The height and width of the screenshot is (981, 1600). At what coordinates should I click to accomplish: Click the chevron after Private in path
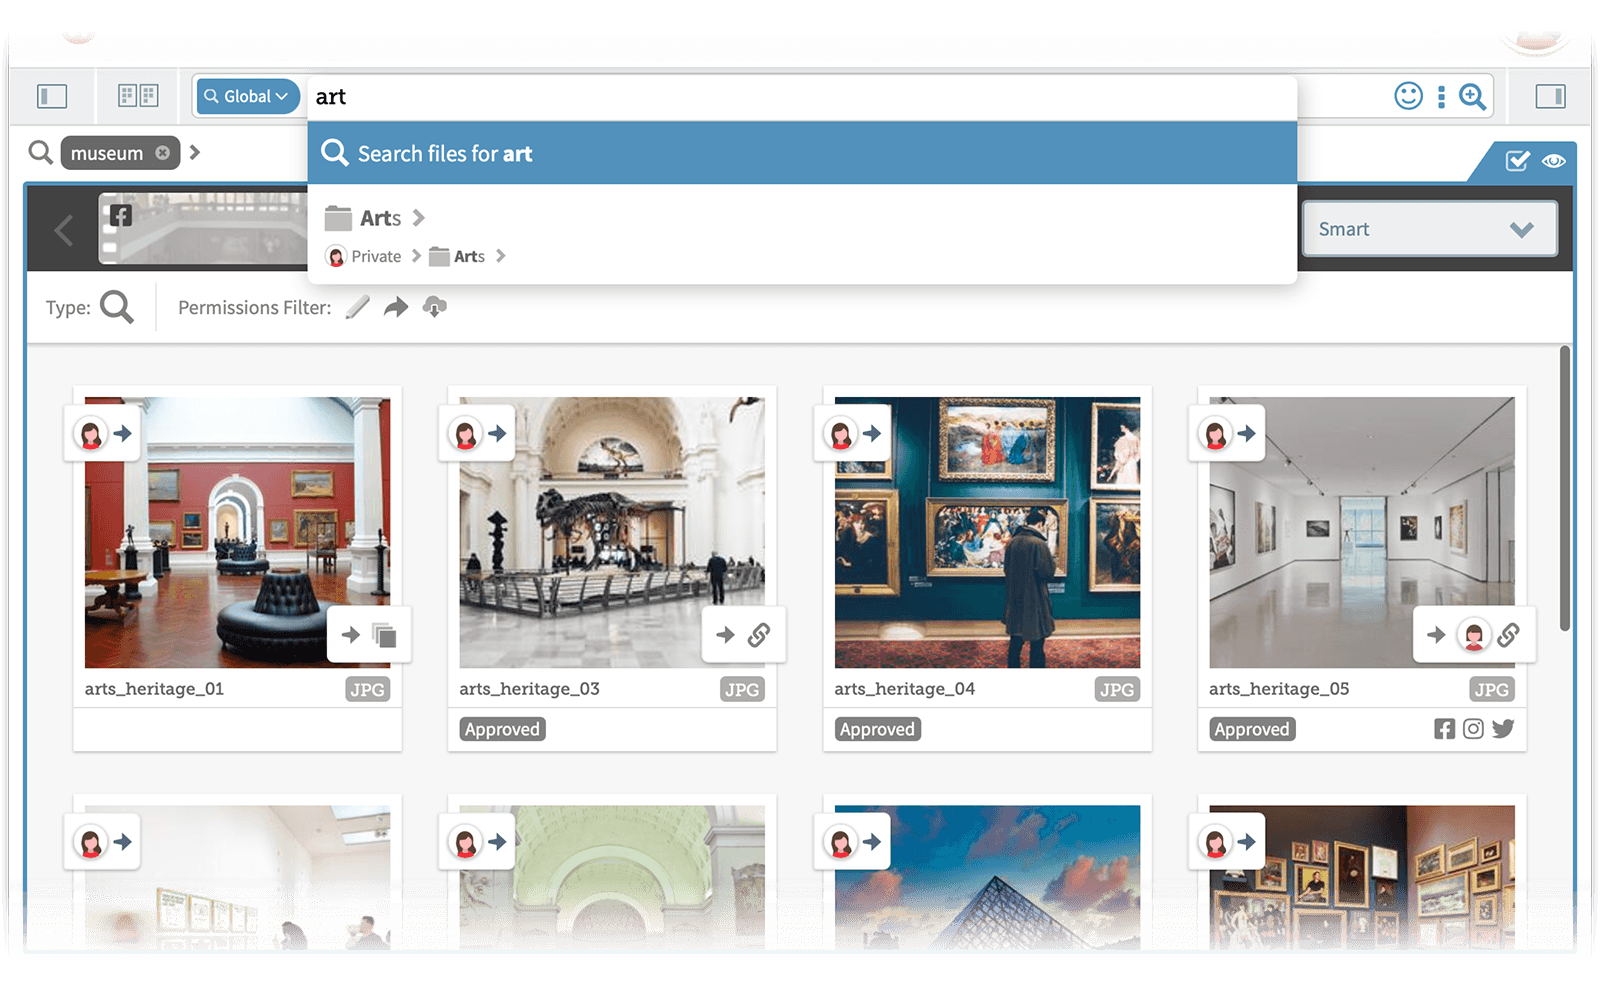tap(416, 256)
